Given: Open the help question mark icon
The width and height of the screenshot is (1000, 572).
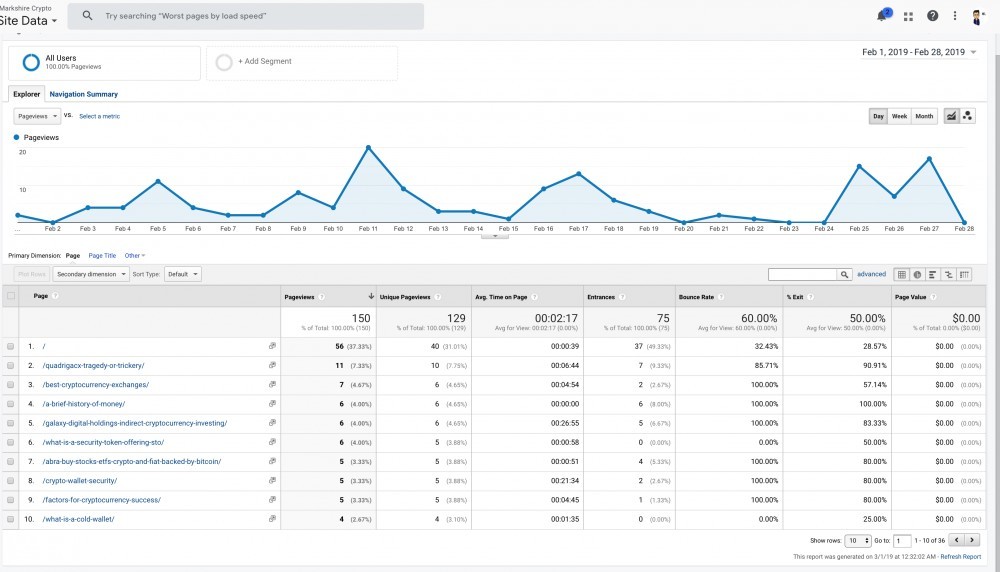Looking at the screenshot, I should (x=932, y=16).
